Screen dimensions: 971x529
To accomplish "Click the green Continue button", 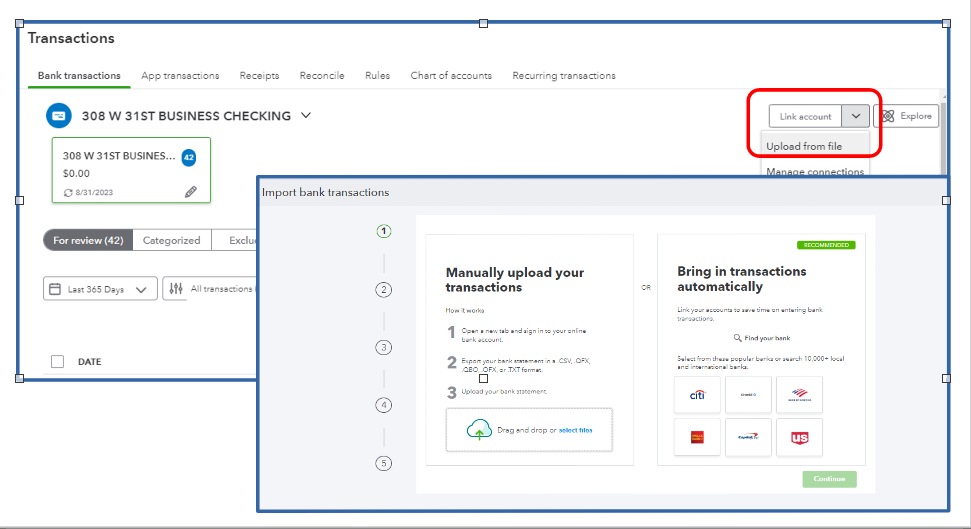I will (x=830, y=479).
